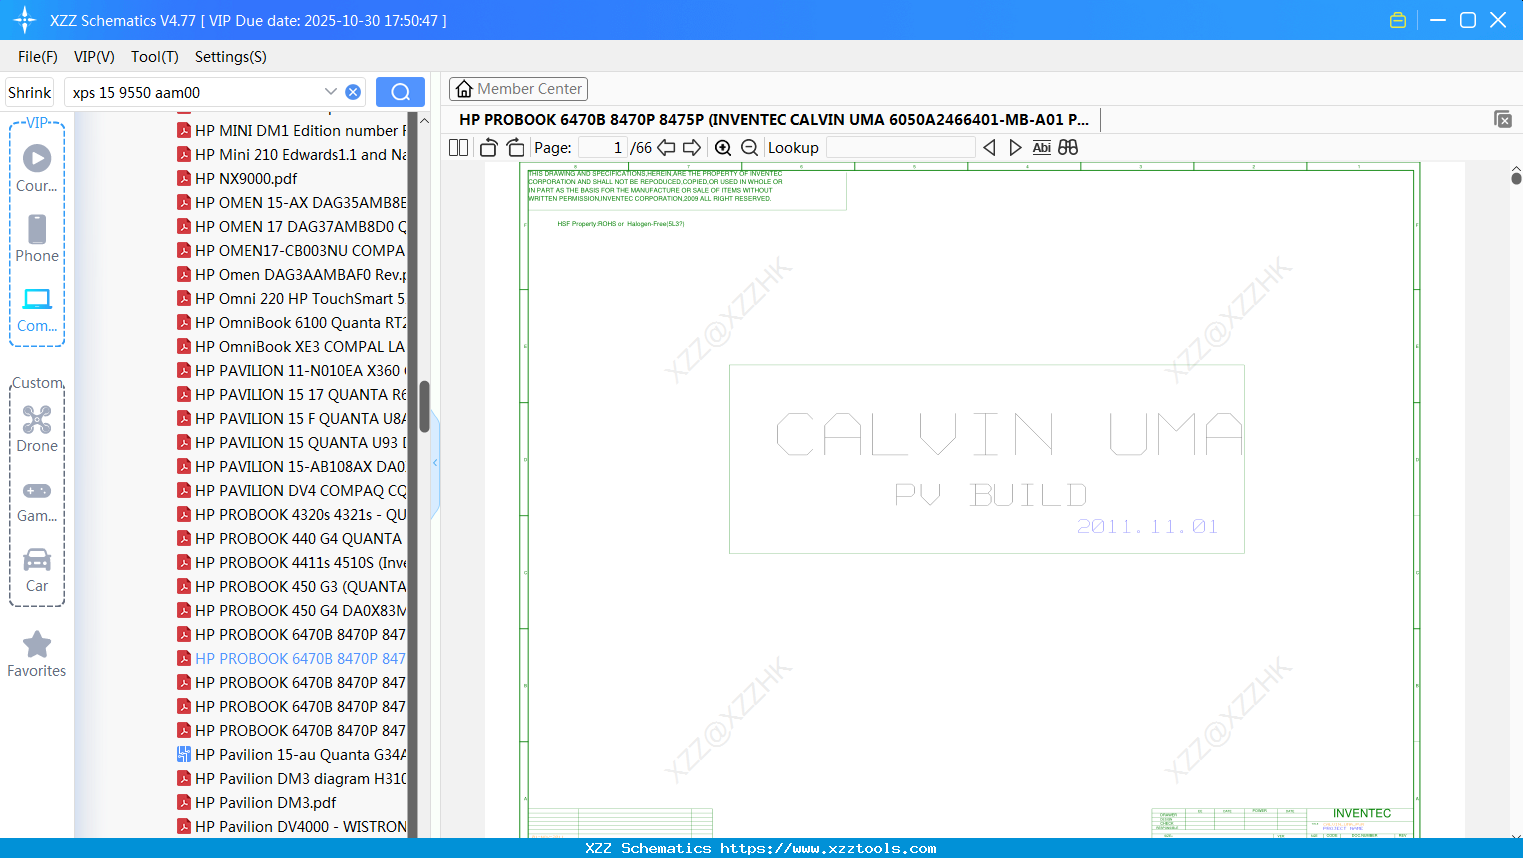Open HP OmniBook 6100 Quanta file
This screenshot has width=1523, height=858.
pyautogui.click(x=291, y=322)
